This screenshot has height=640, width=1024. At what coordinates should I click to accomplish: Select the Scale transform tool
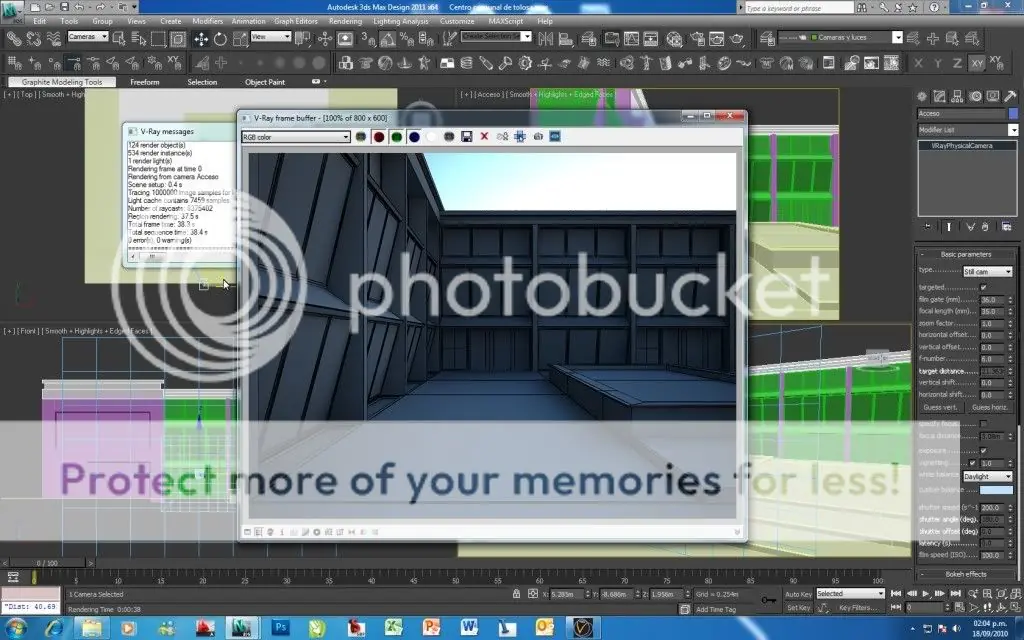pyautogui.click(x=240, y=39)
